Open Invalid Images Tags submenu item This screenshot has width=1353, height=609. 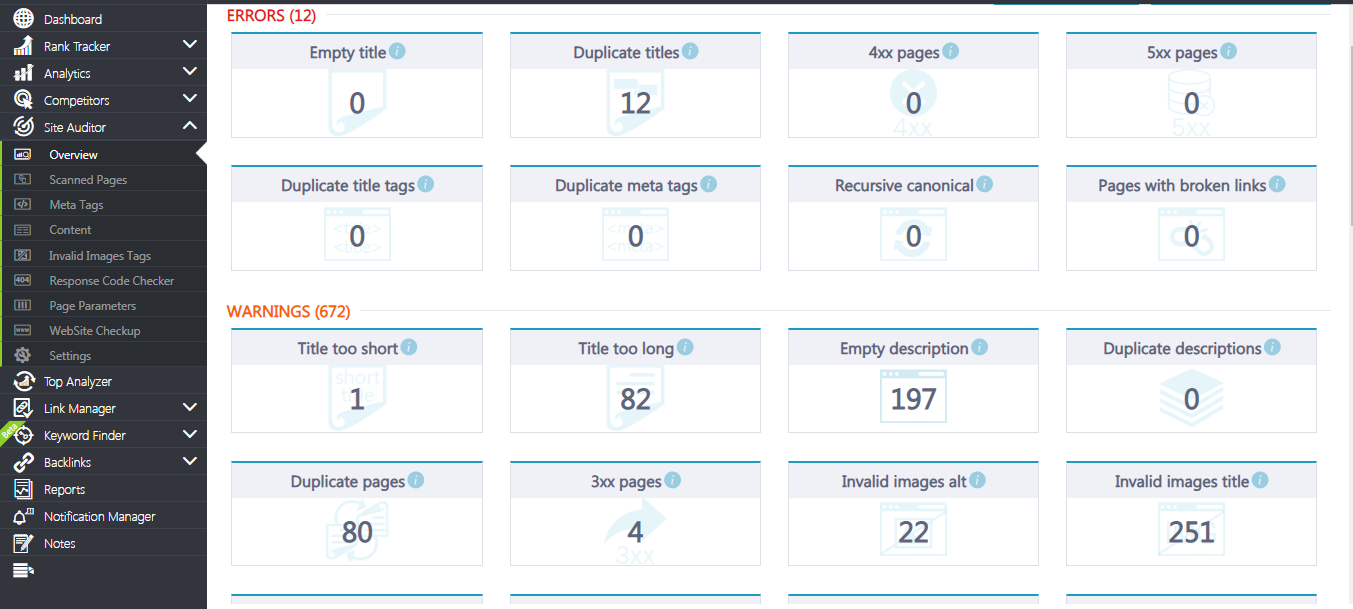click(103, 255)
